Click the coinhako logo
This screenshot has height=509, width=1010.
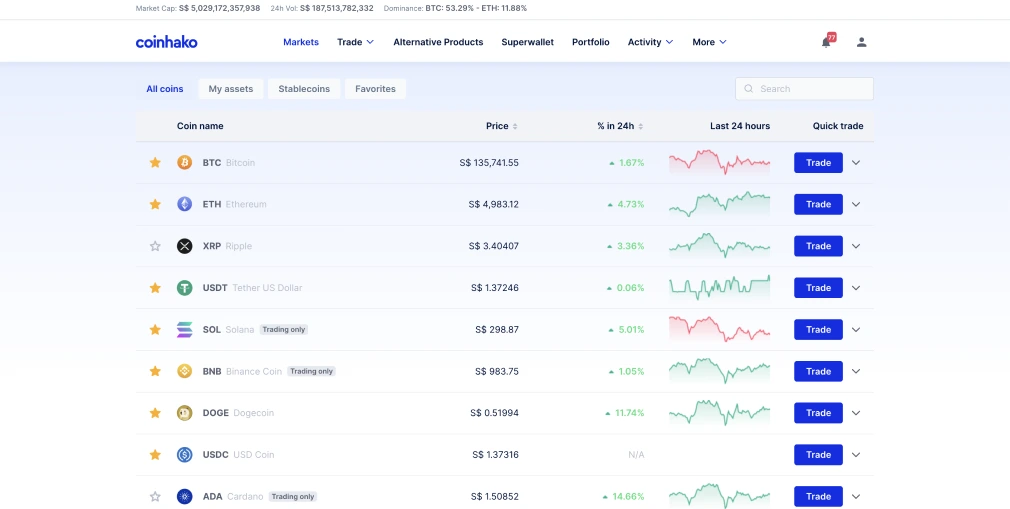[166, 42]
